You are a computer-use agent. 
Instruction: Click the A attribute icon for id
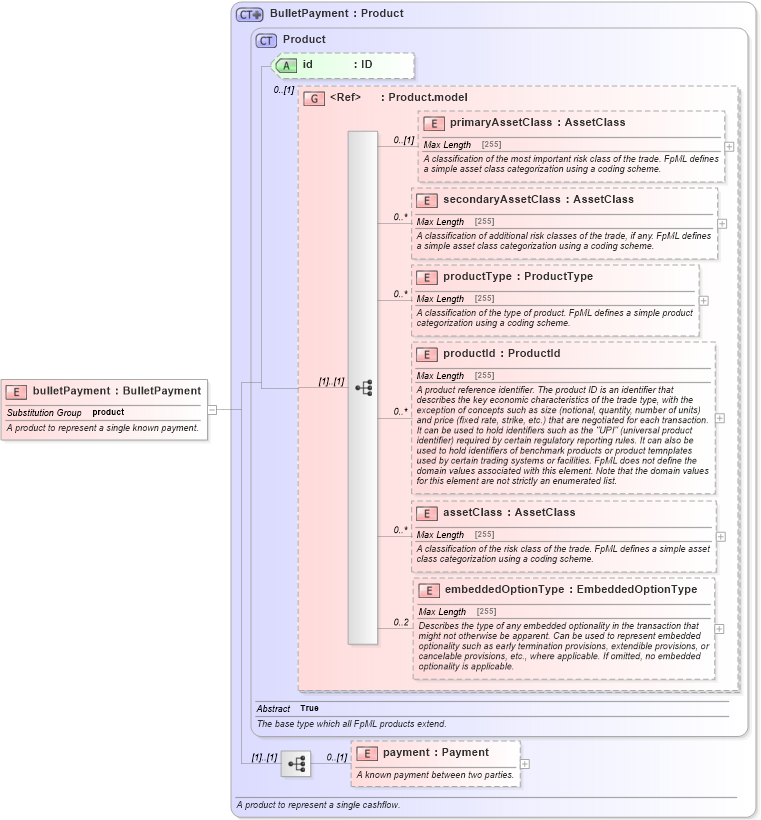[286, 65]
